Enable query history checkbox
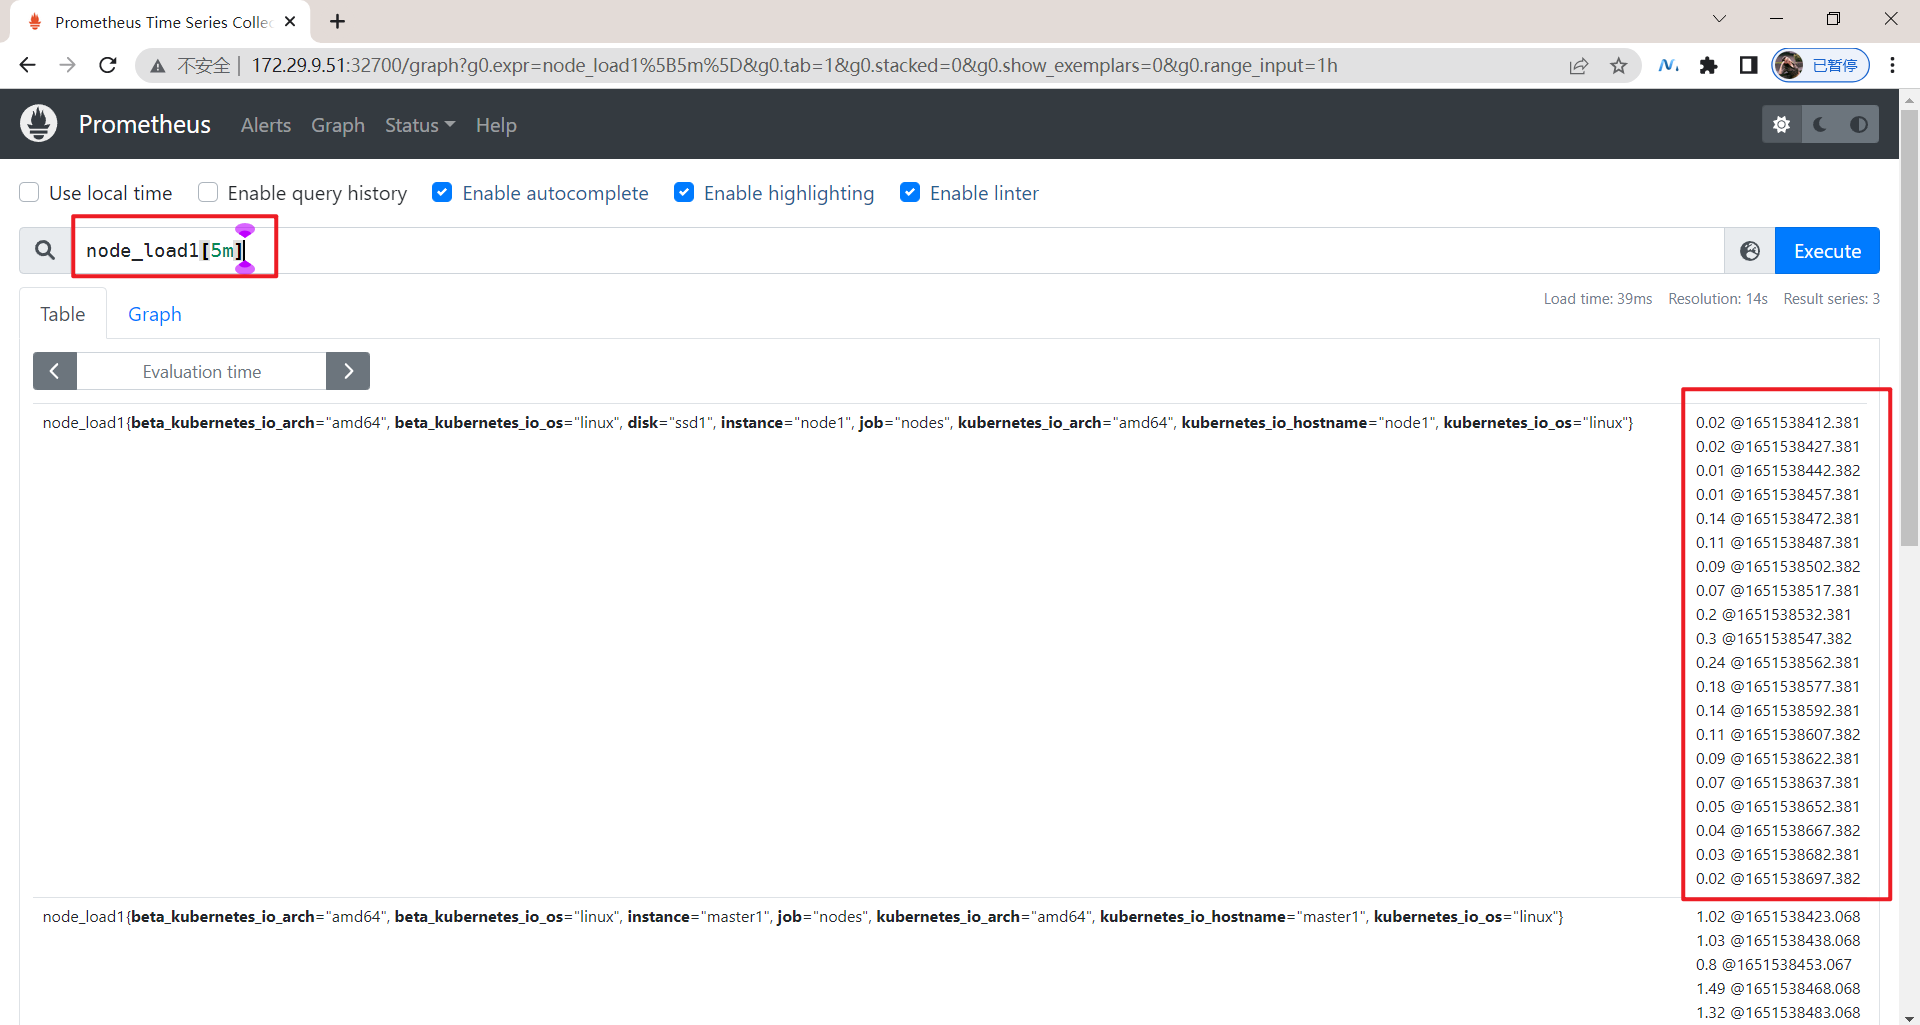The height and width of the screenshot is (1025, 1920). coord(208,192)
